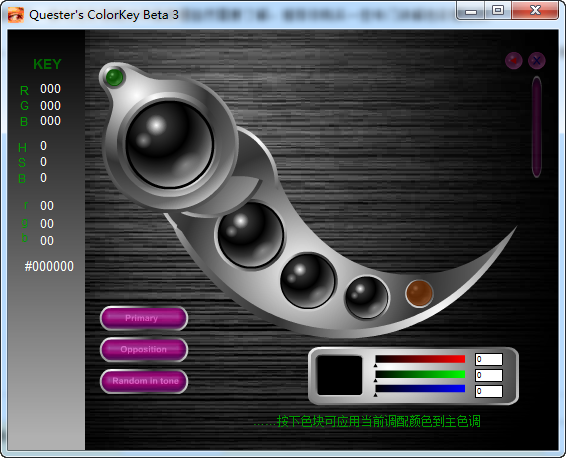
Task: Click the Random in tone button
Action: click(144, 381)
